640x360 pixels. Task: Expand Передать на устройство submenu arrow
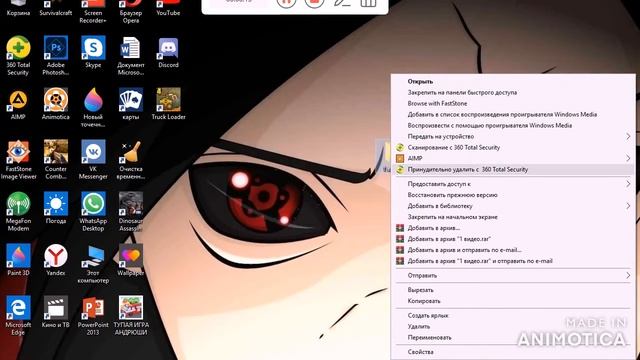coord(628,136)
